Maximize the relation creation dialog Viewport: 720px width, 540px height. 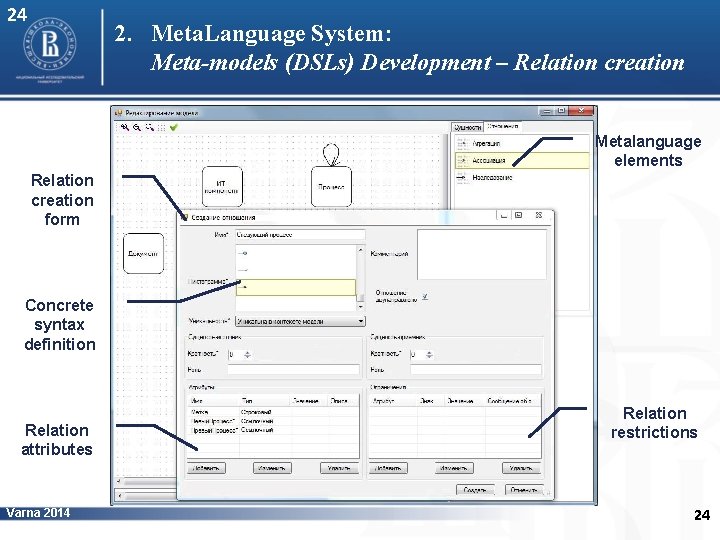coord(518,215)
